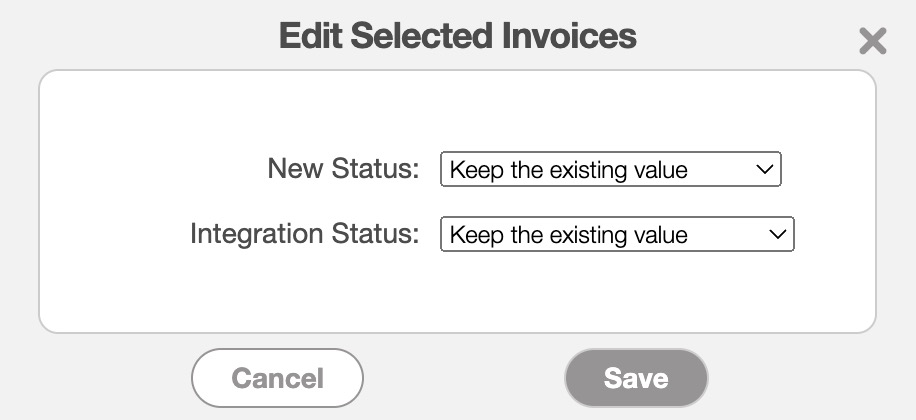This screenshot has width=916, height=420.
Task: Click the gray Save button
Action: tap(636, 378)
